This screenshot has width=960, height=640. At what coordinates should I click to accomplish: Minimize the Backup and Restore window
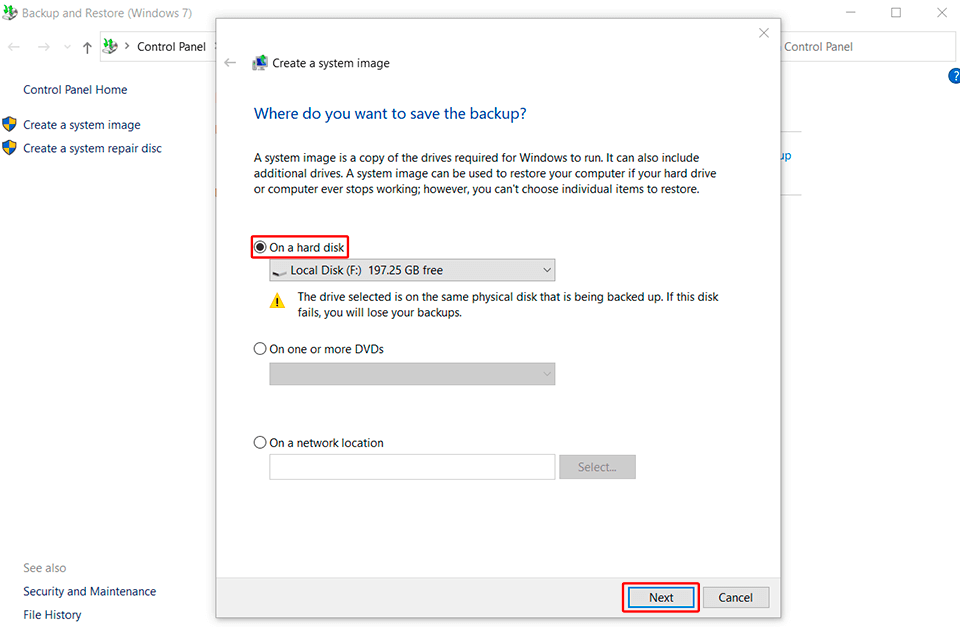click(850, 12)
